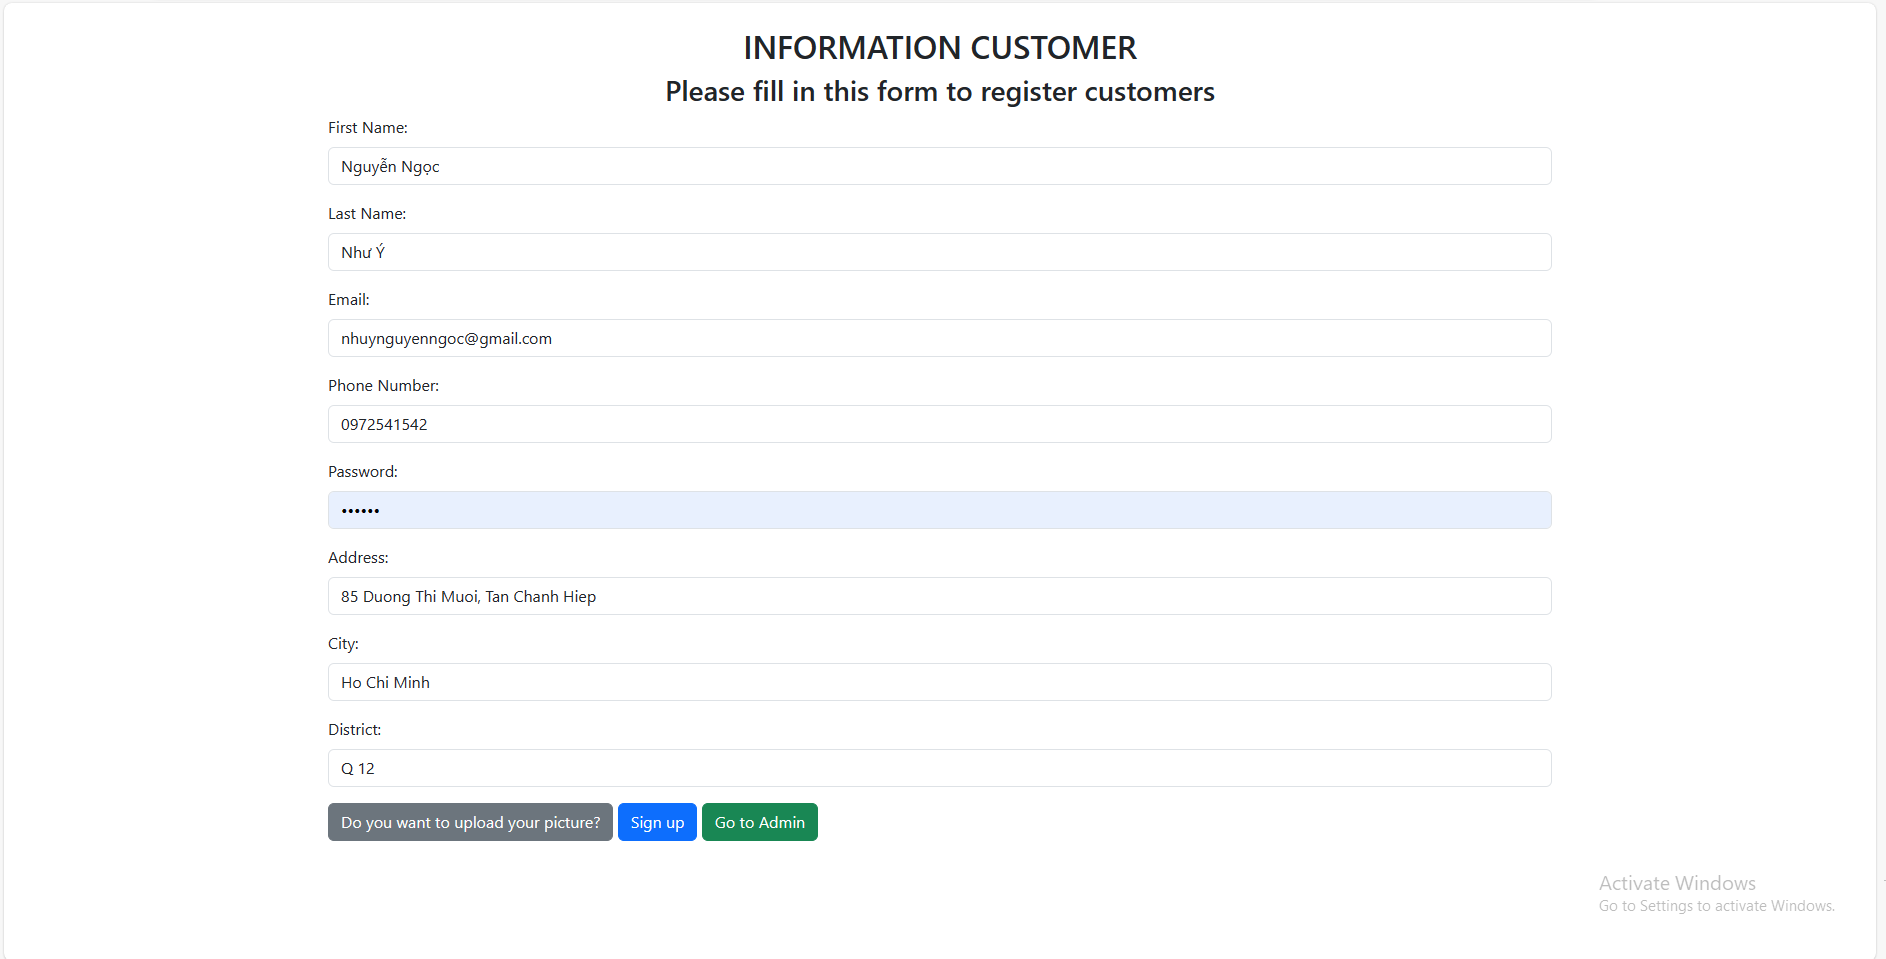The height and width of the screenshot is (959, 1886).
Task: Click the 'Email:' label text
Action: [348, 300]
